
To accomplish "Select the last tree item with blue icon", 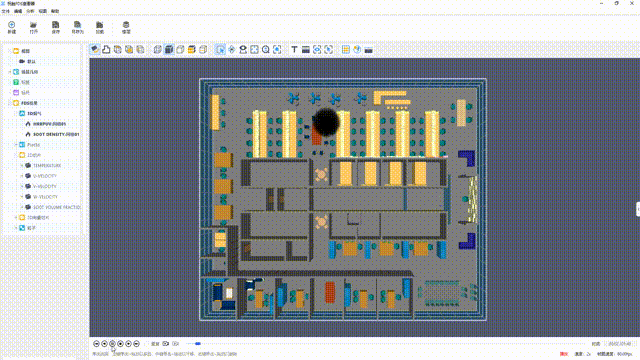I will [x=28, y=228].
